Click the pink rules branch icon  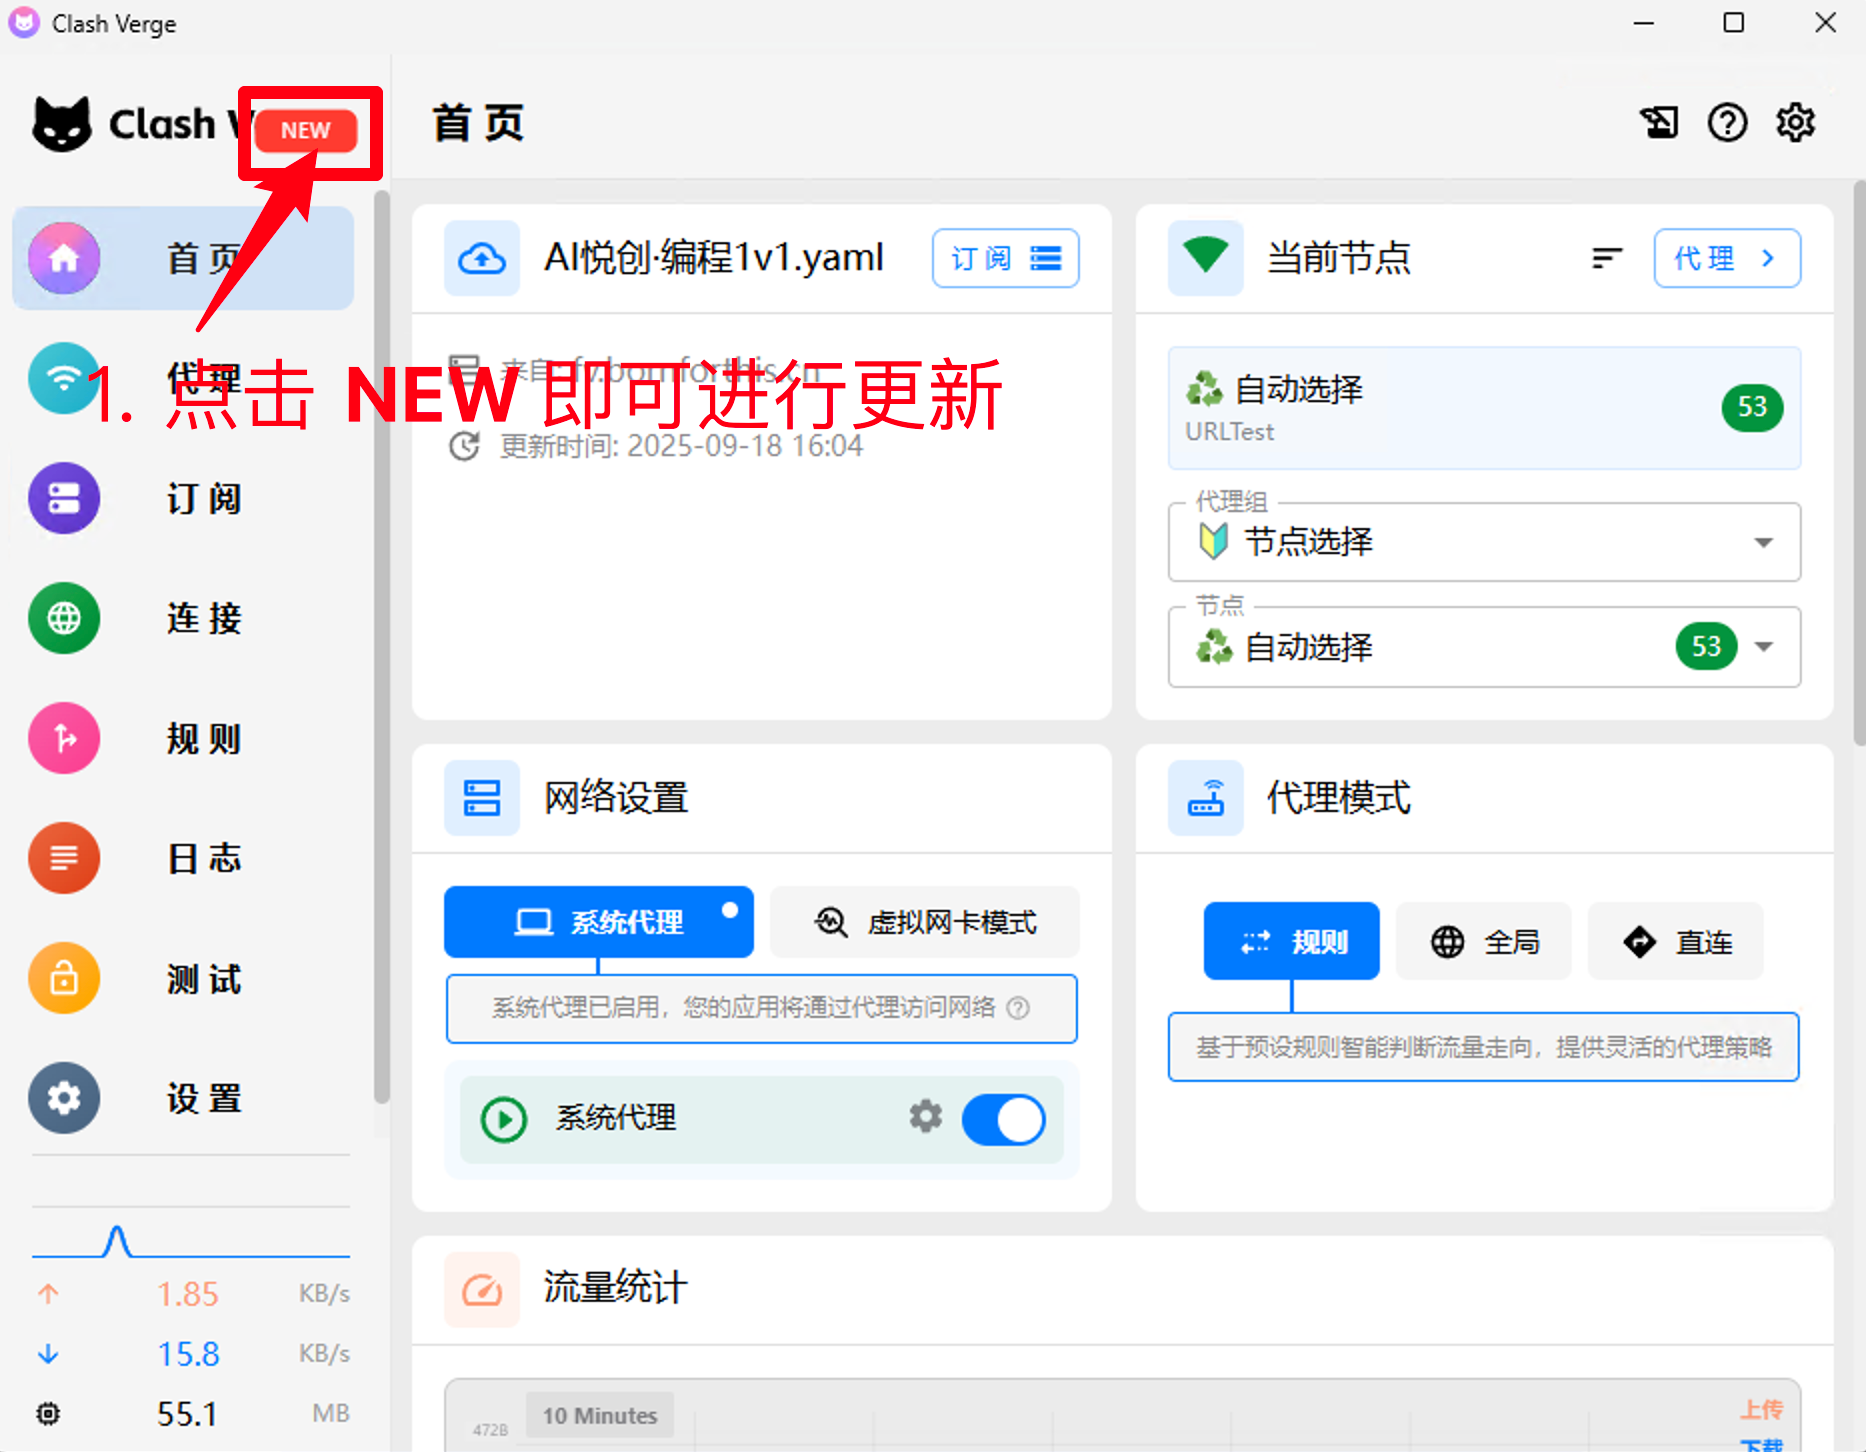tap(64, 738)
